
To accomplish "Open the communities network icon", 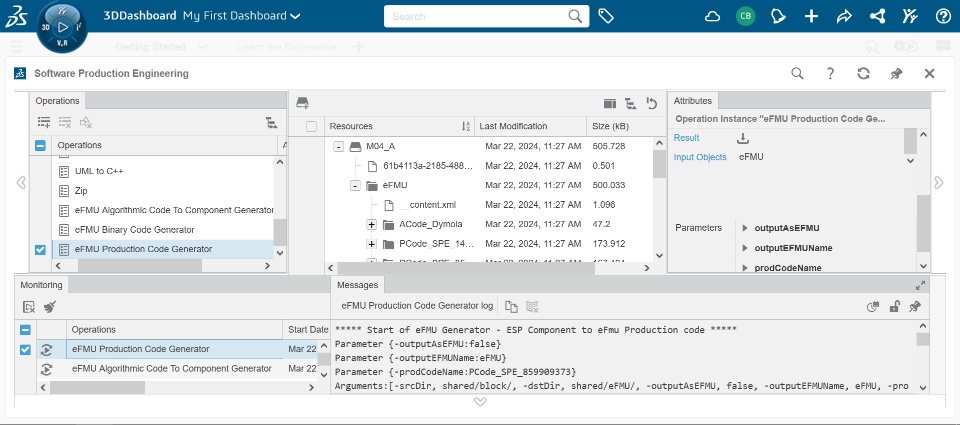I will click(877, 17).
